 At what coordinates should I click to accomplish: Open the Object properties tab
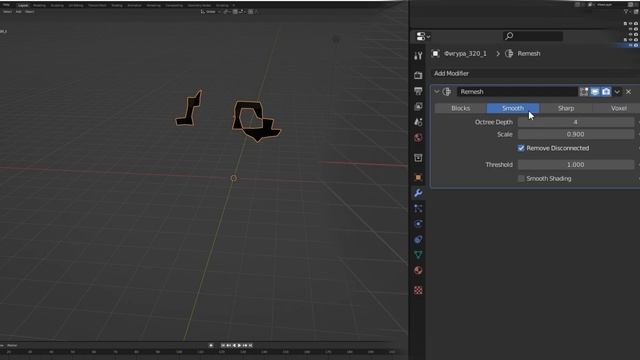[x=418, y=178]
